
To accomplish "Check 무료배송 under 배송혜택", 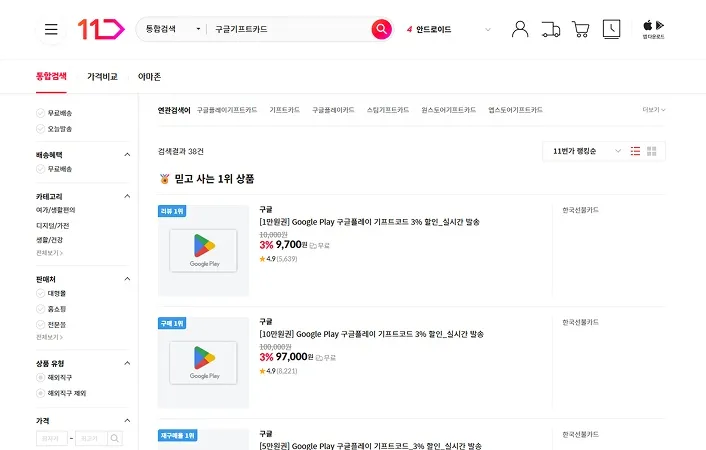I will (41, 169).
